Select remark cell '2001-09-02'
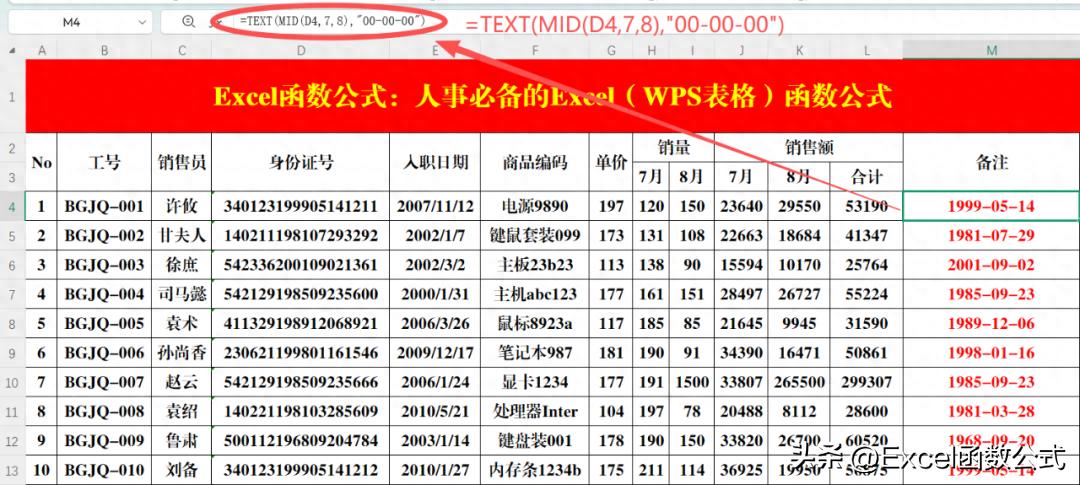 [x=991, y=265]
